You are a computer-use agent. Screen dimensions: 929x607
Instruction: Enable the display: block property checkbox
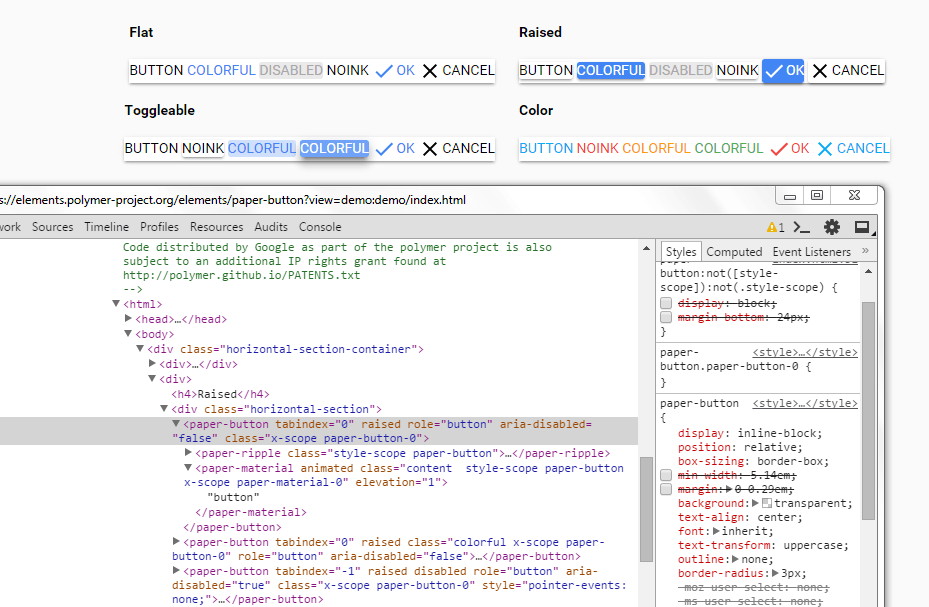(666, 302)
